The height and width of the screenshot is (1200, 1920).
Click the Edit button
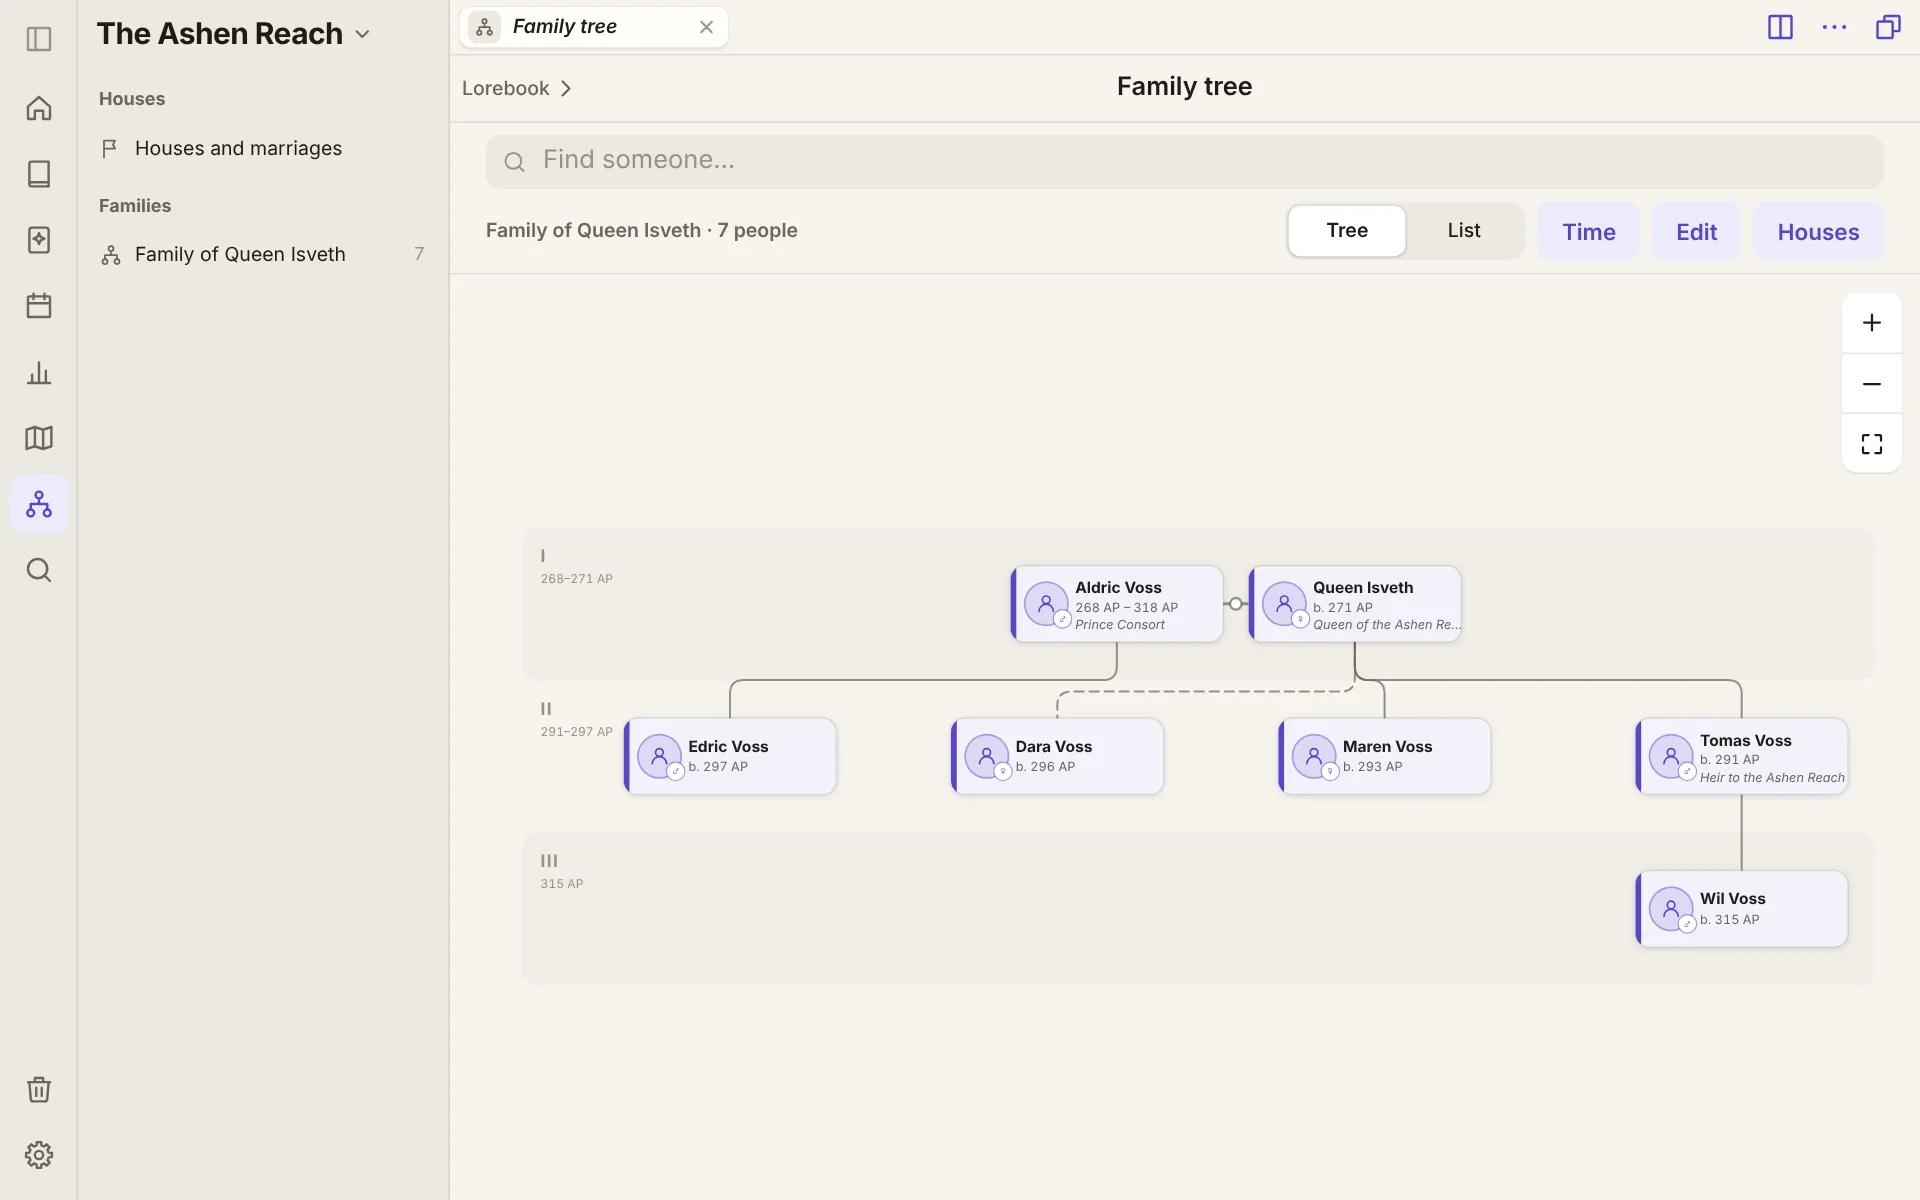(1696, 232)
